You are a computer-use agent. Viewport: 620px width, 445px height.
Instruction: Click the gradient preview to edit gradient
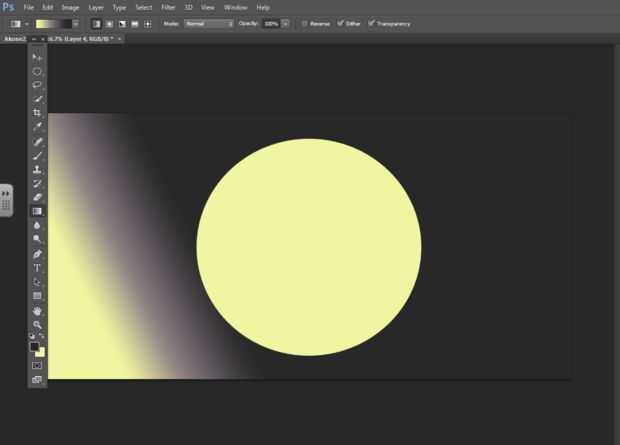(54, 24)
